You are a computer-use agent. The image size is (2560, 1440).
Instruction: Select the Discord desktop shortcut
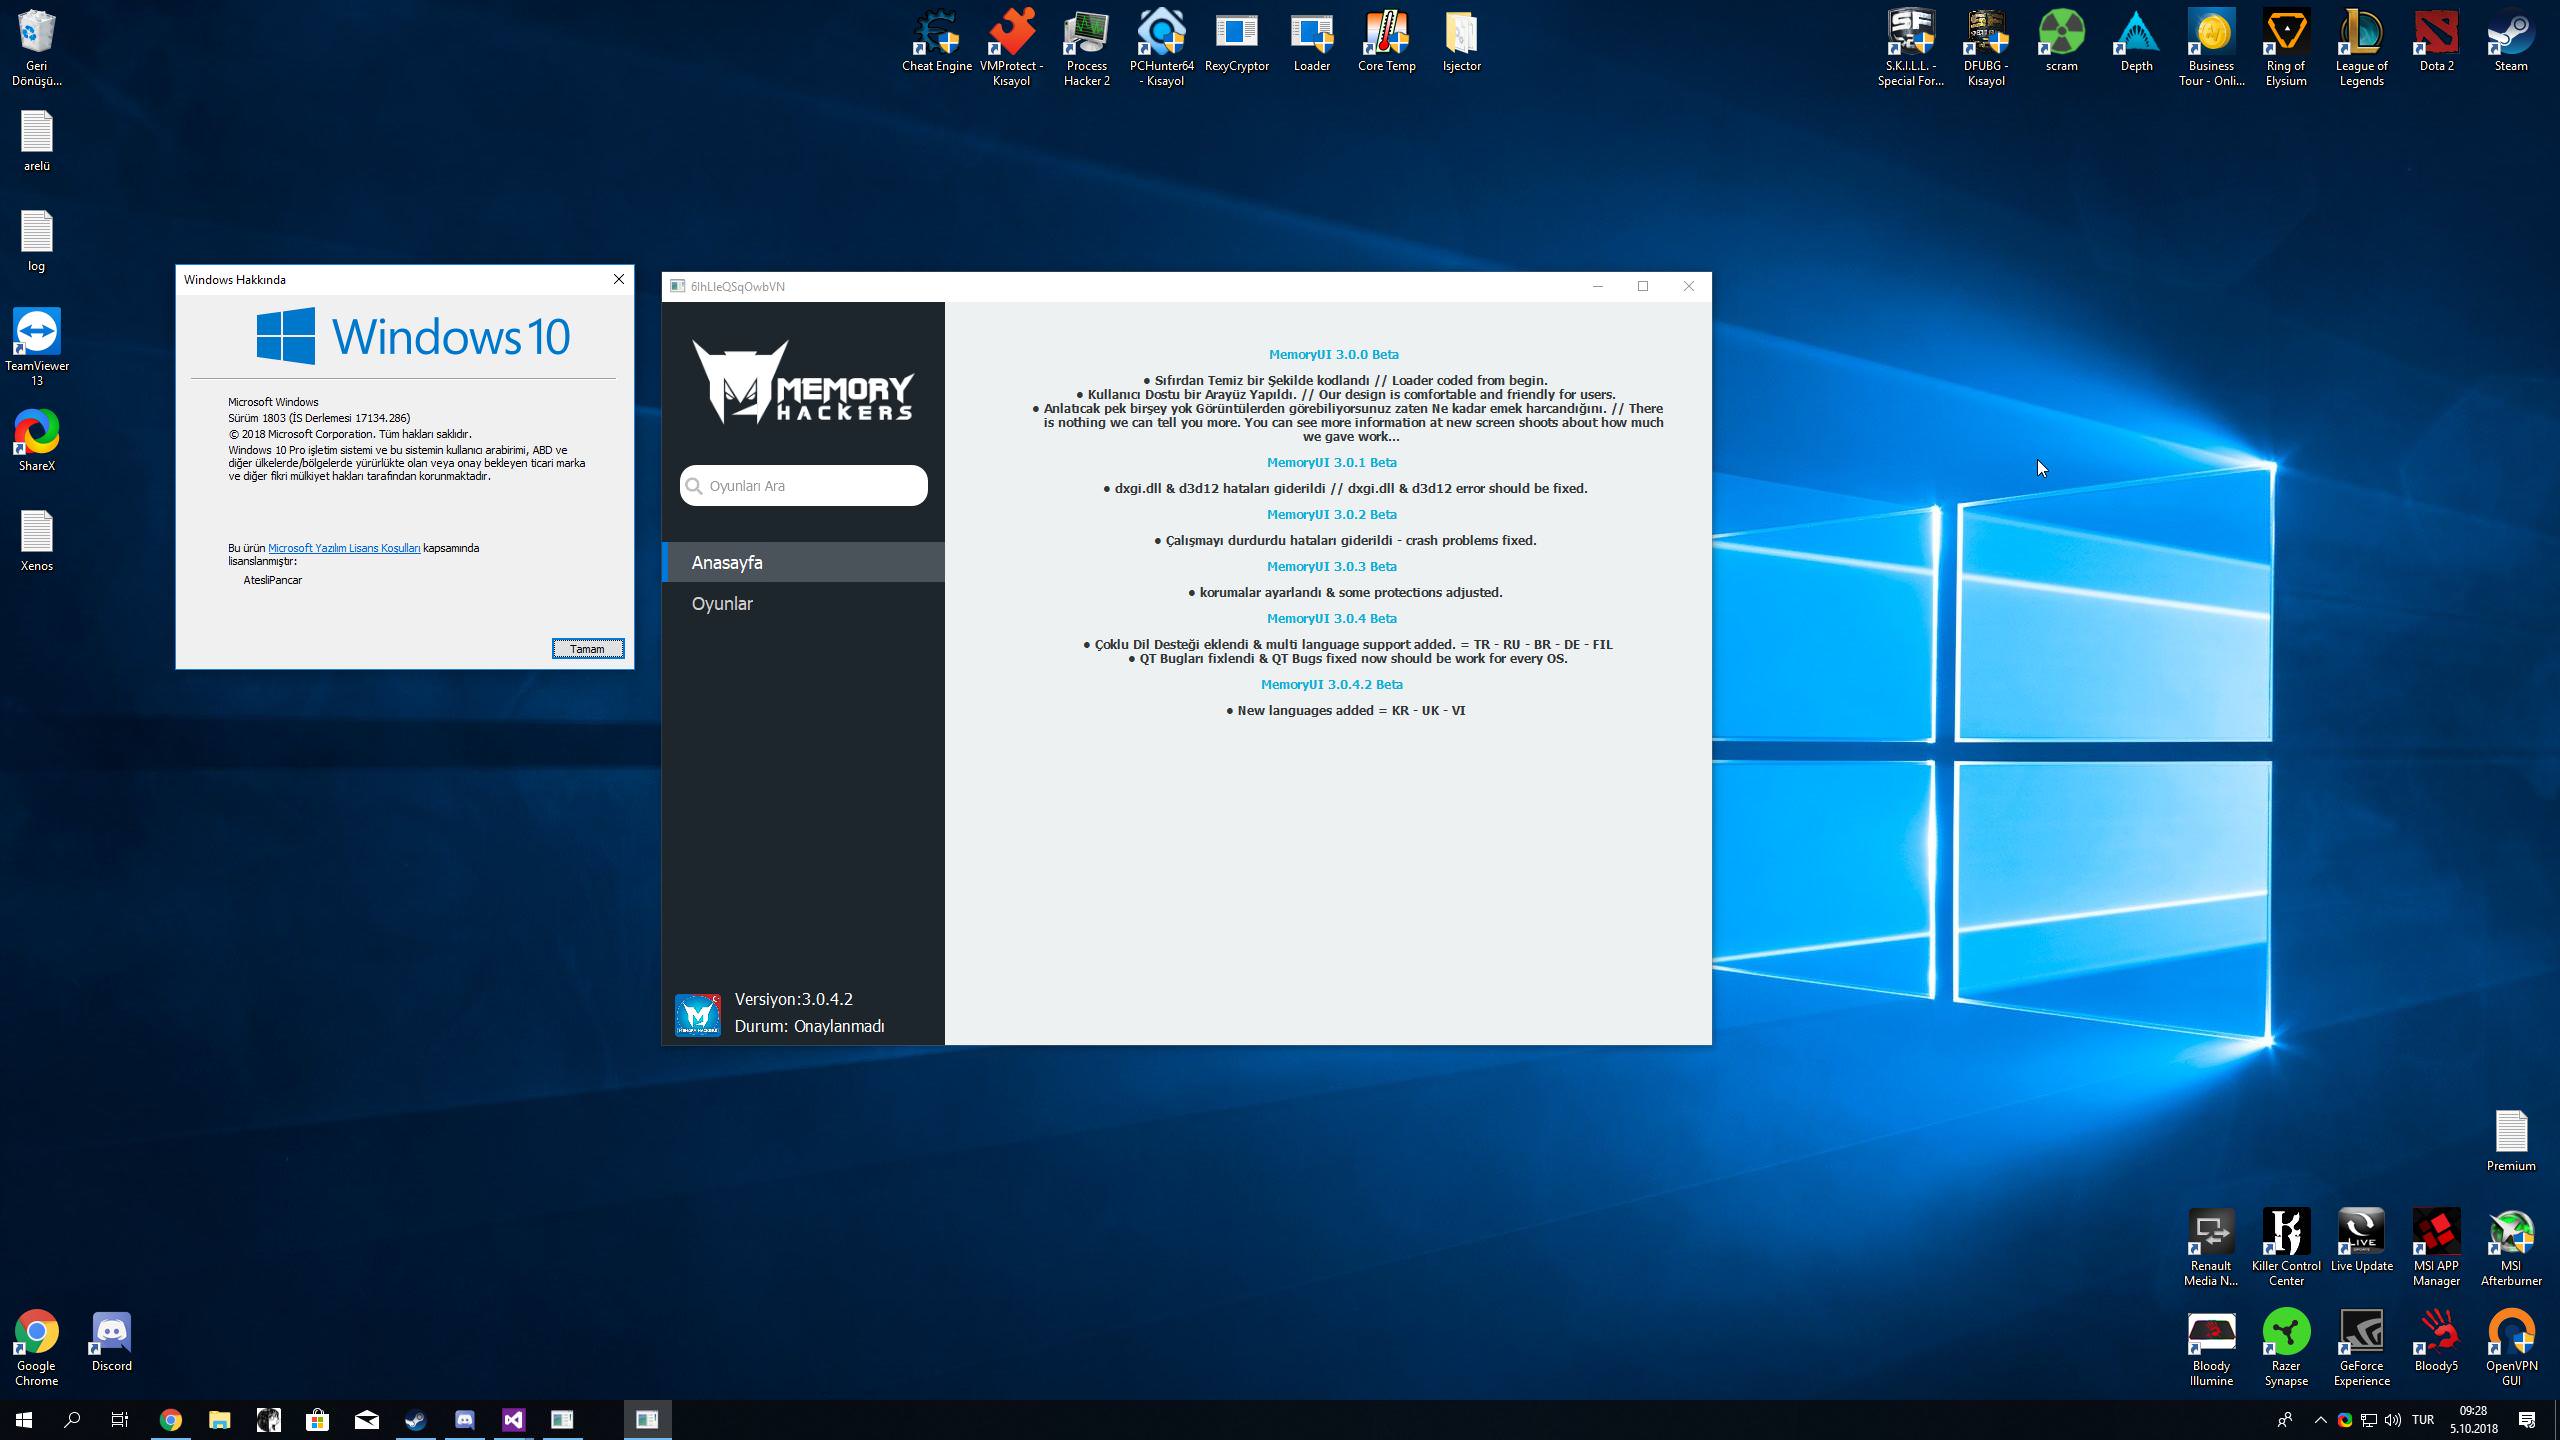(x=112, y=1341)
